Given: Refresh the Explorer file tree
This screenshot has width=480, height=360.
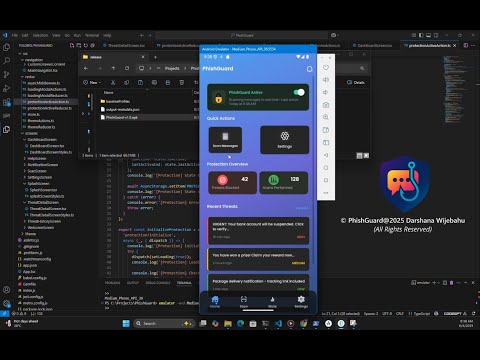Looking at the screenshot, I should 86,45.
